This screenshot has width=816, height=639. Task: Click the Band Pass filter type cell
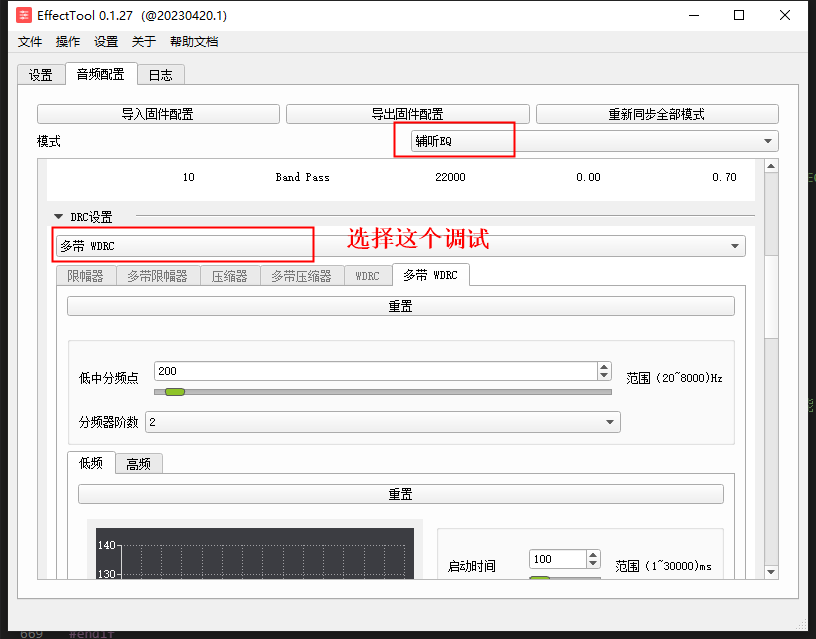(x=302, y=177)
